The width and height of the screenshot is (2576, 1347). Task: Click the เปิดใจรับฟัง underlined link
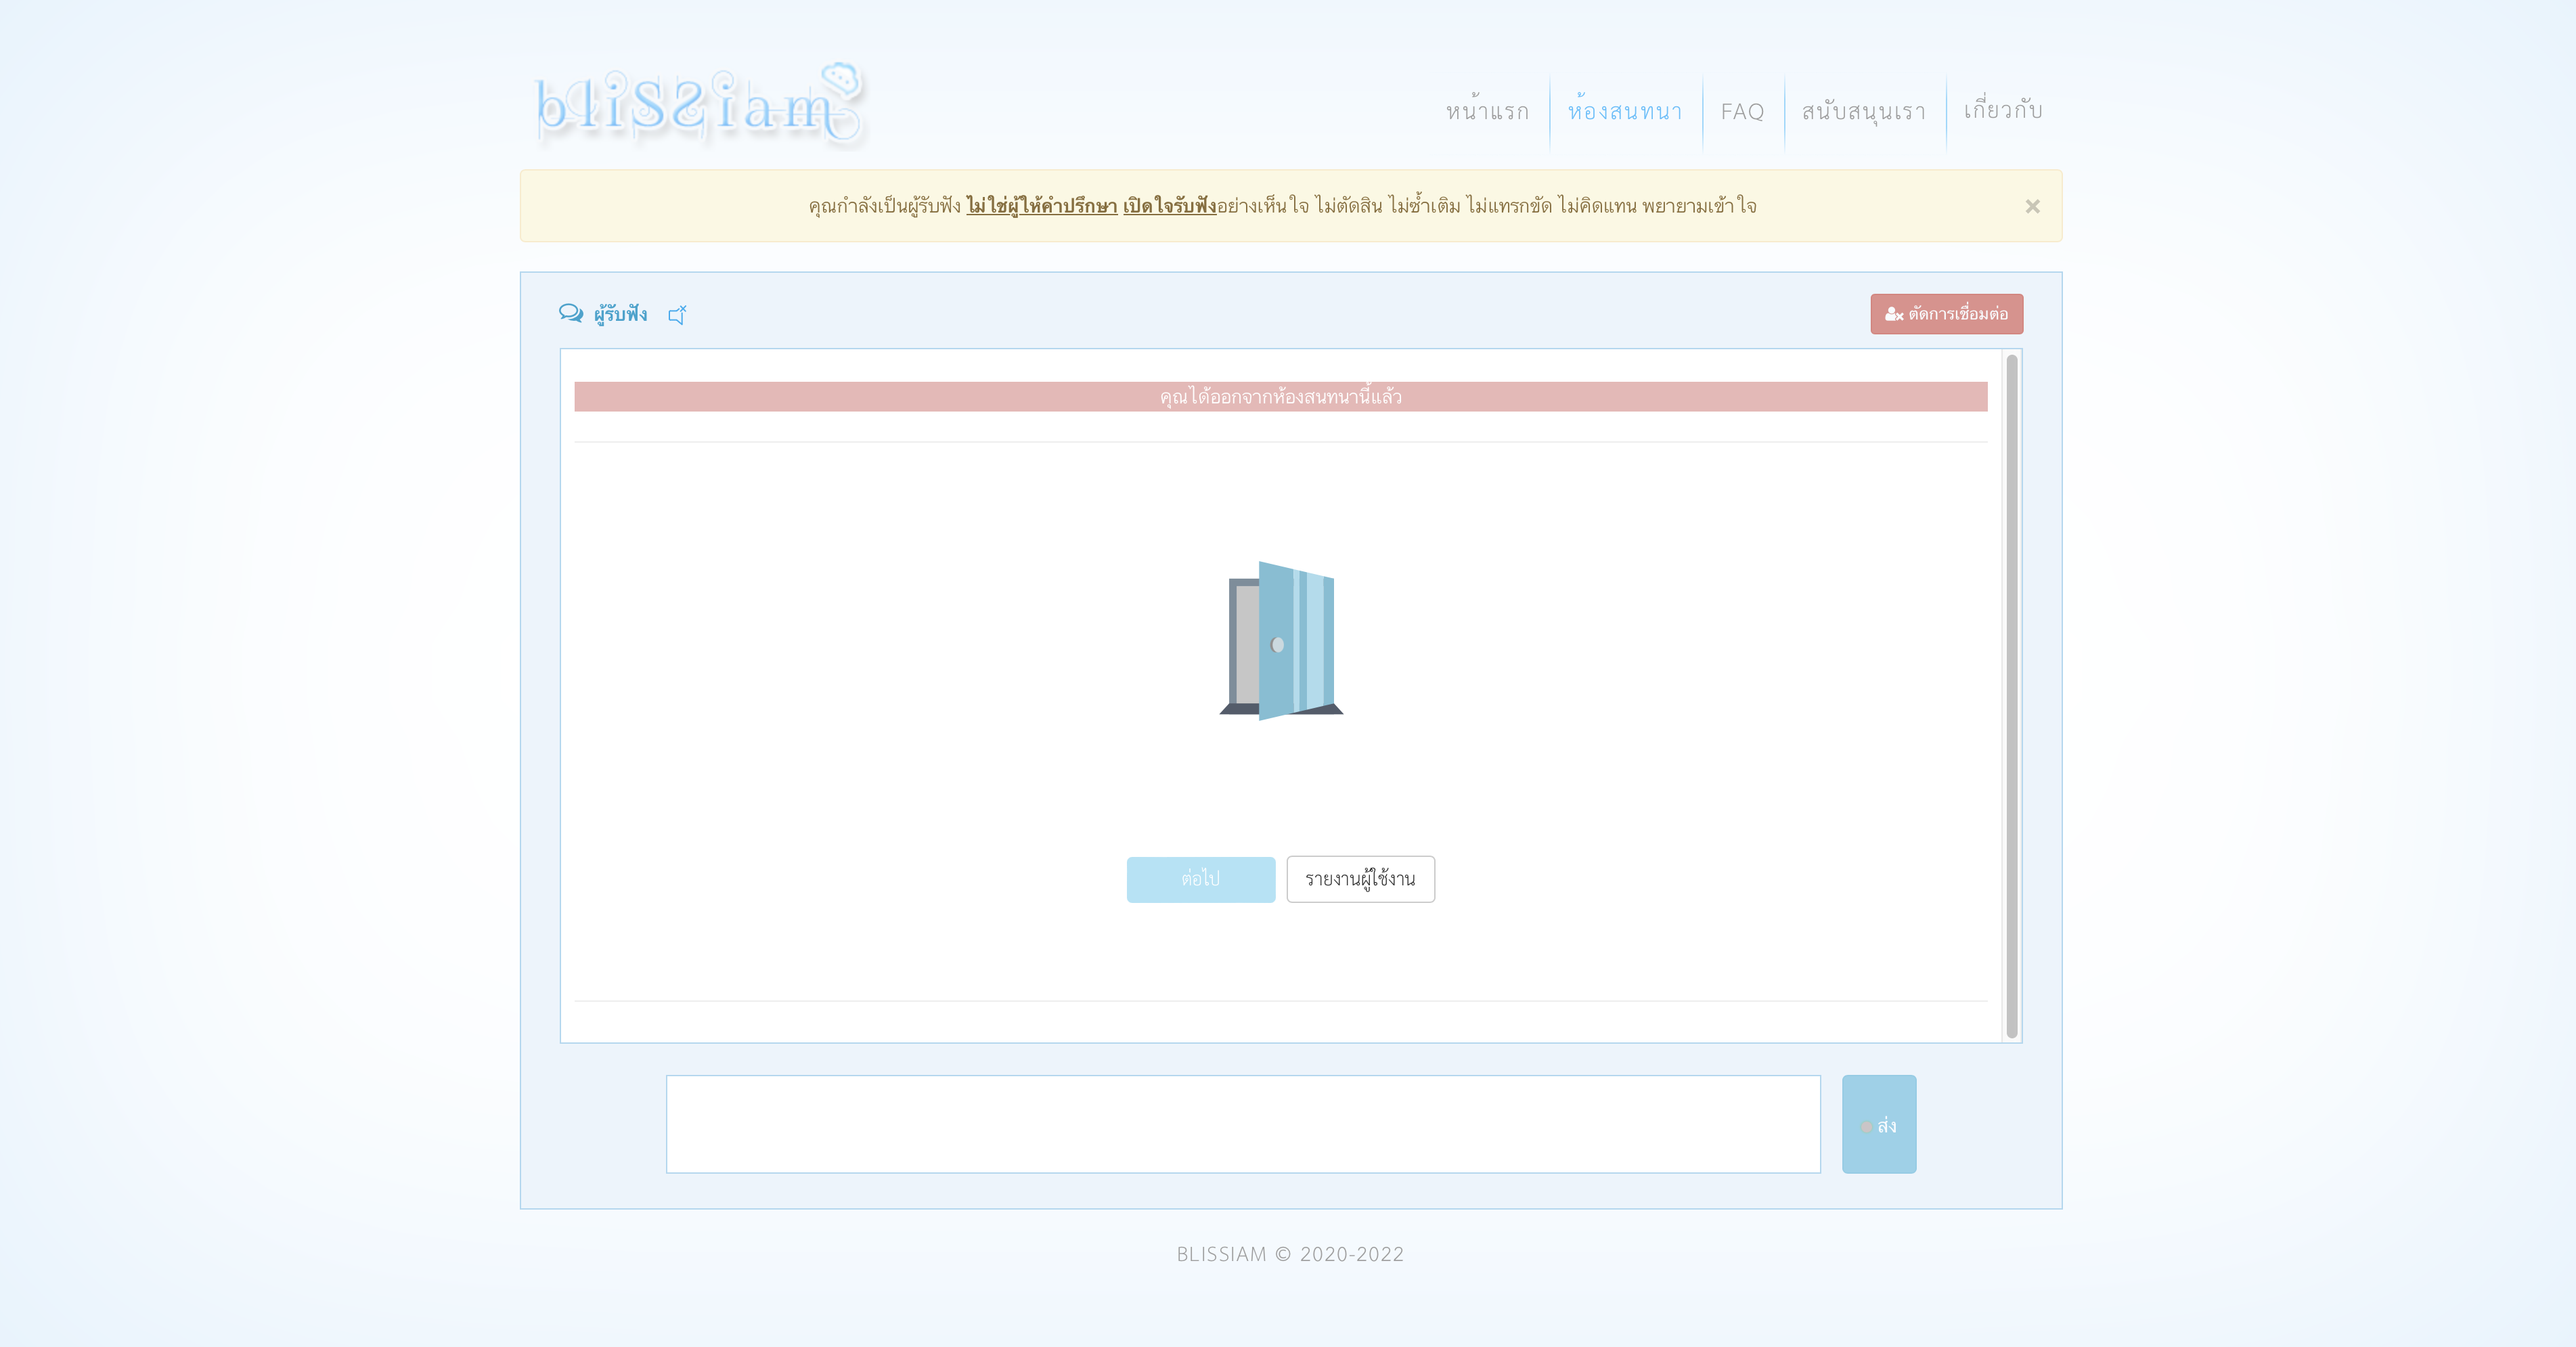1169,206
